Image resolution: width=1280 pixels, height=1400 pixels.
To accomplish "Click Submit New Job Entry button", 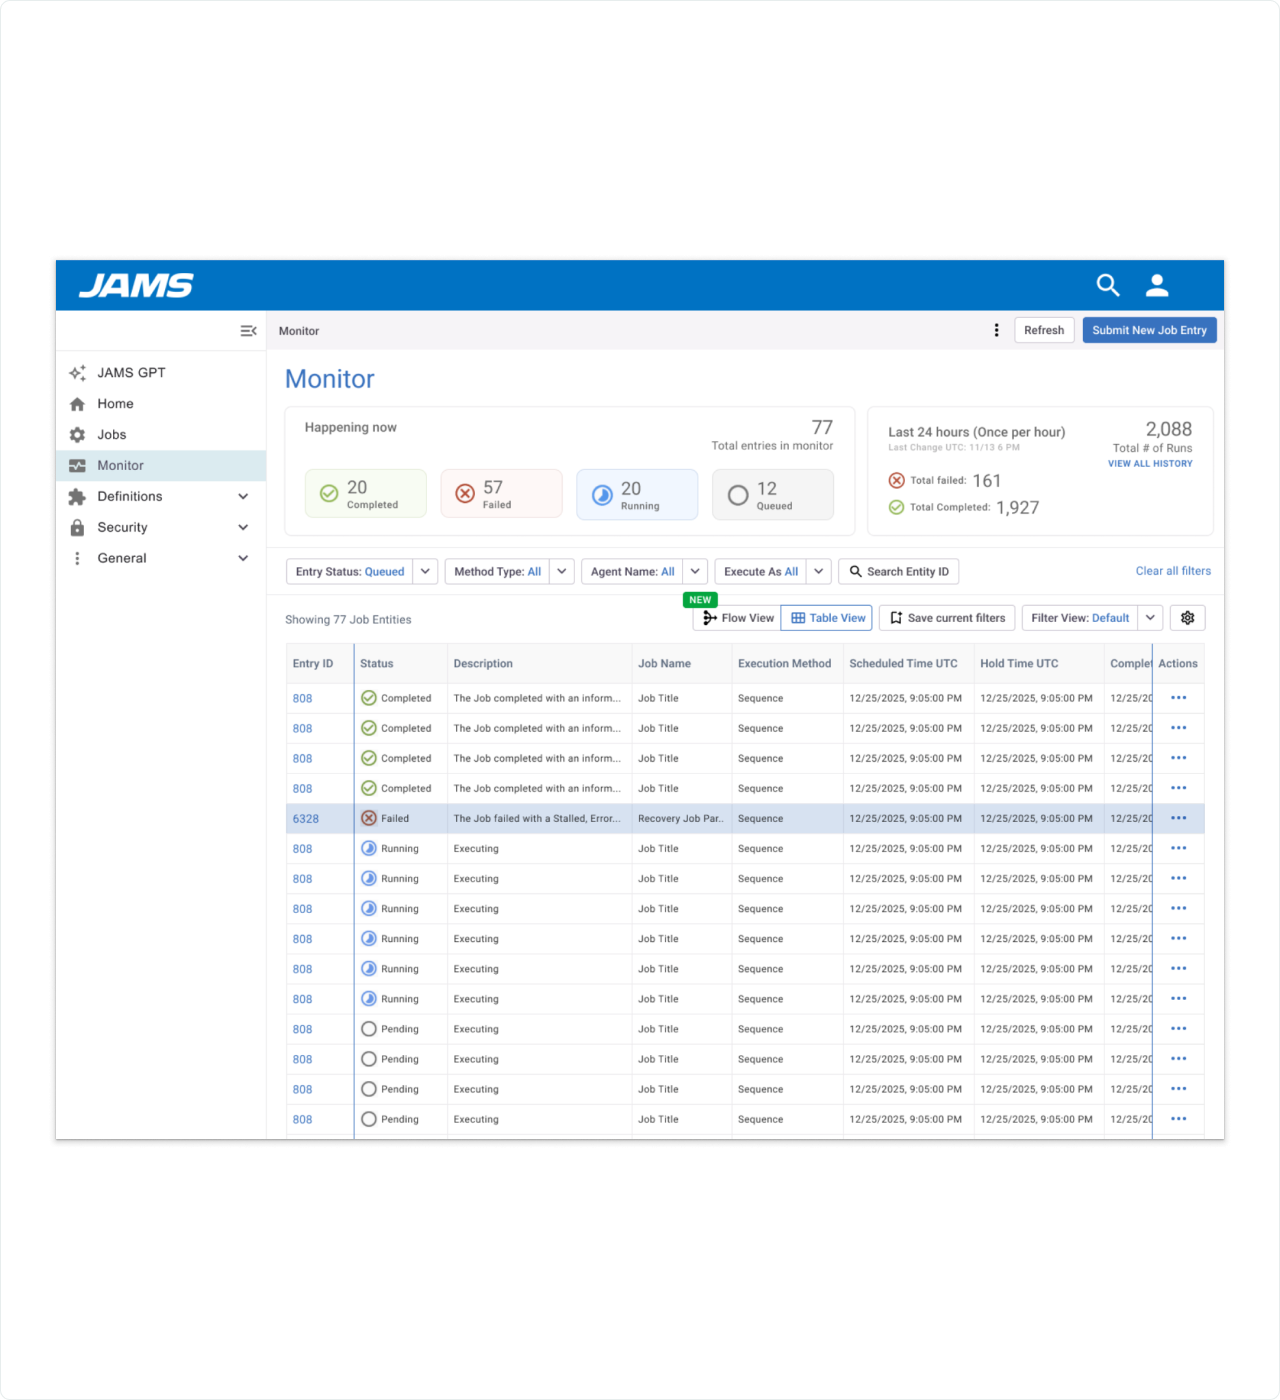I will (1149, 330).
